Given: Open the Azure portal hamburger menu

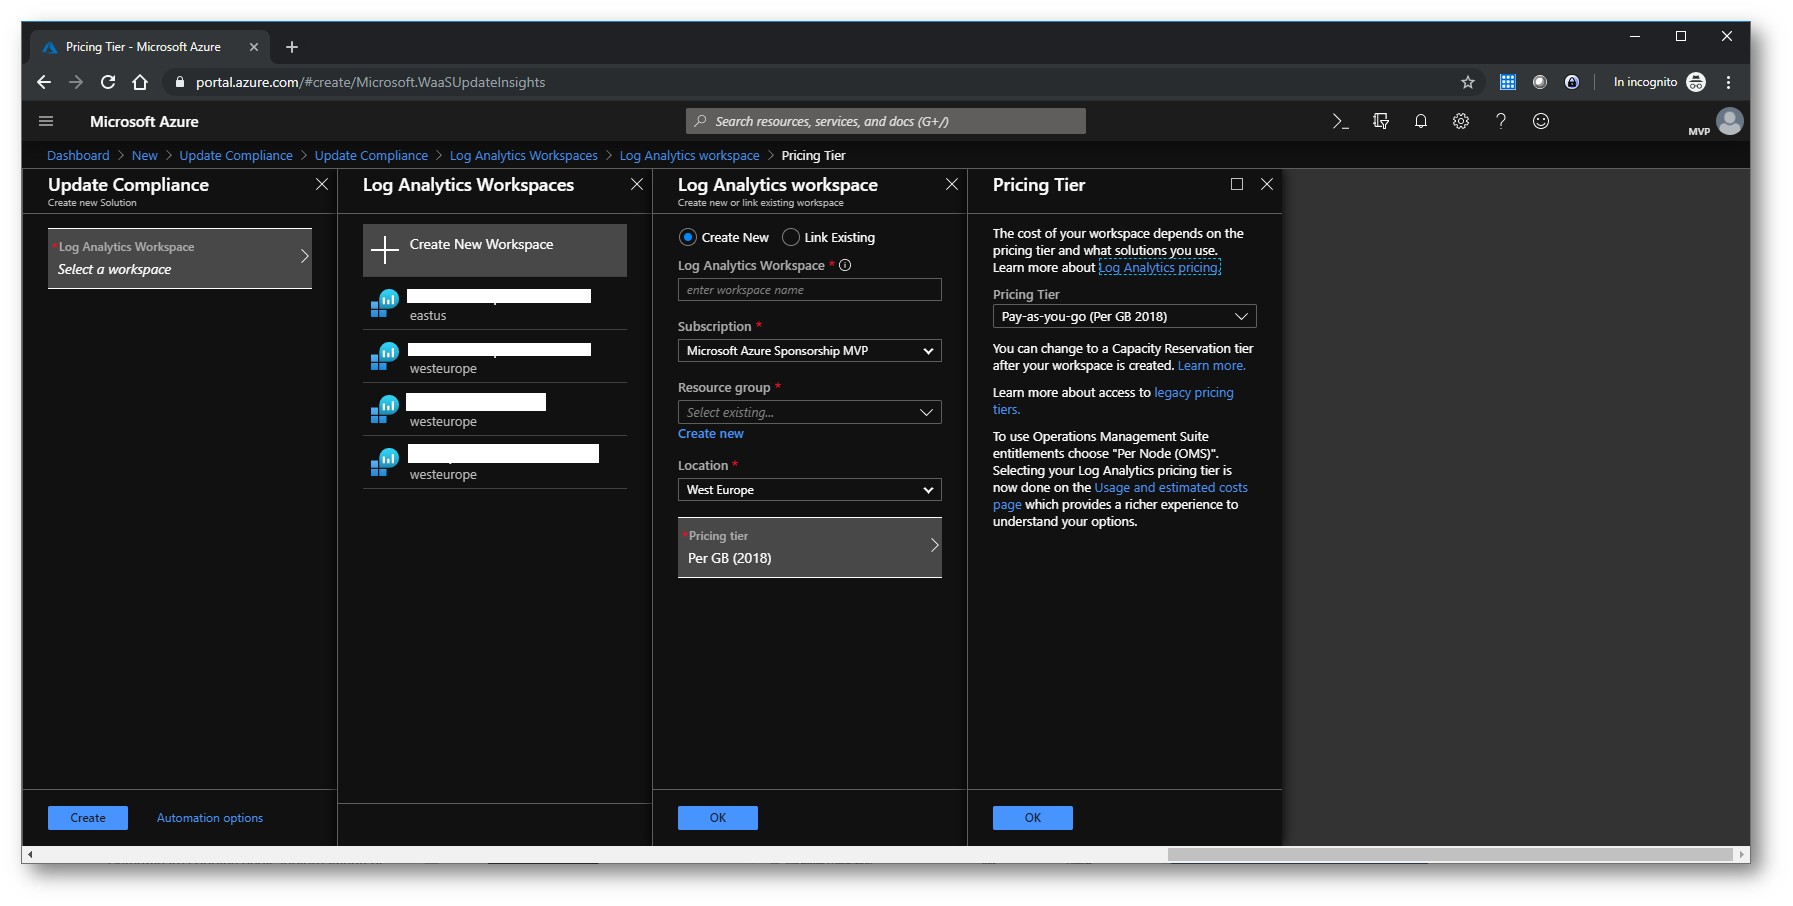Looking at the screenshot, I should pyautogui.click(x=46, y=121).
